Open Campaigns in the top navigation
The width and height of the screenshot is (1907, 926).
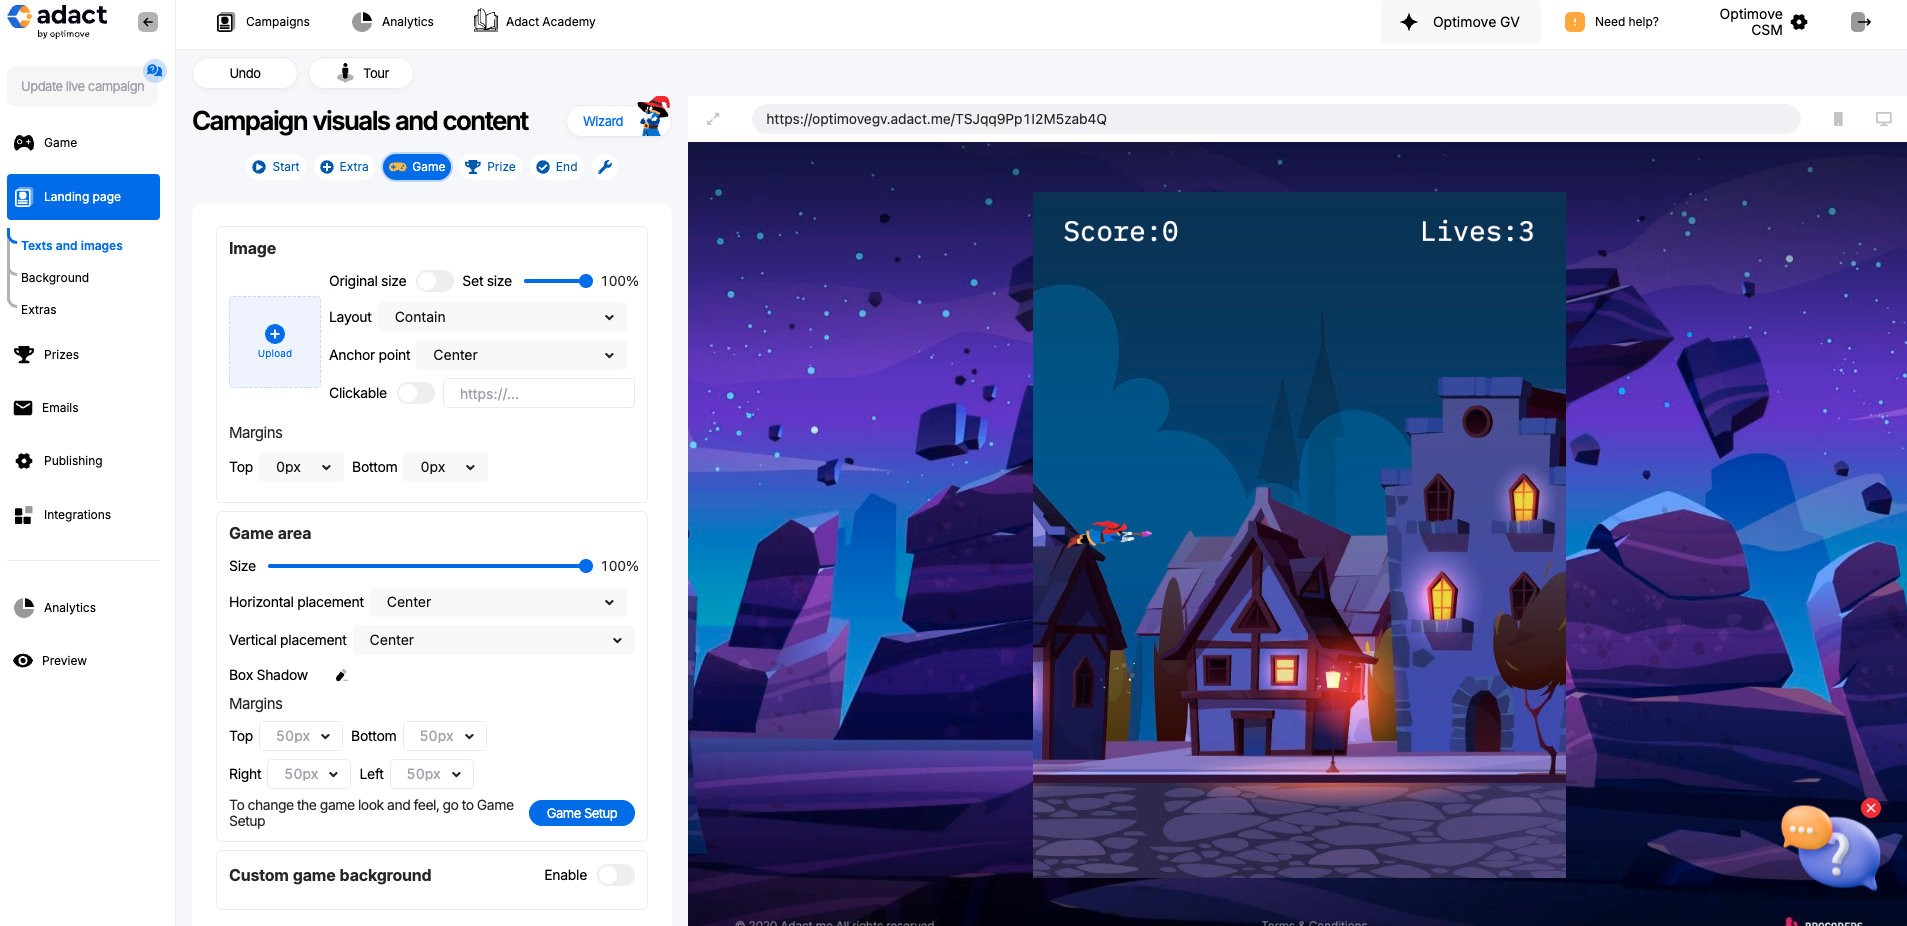tap(264, 22)
